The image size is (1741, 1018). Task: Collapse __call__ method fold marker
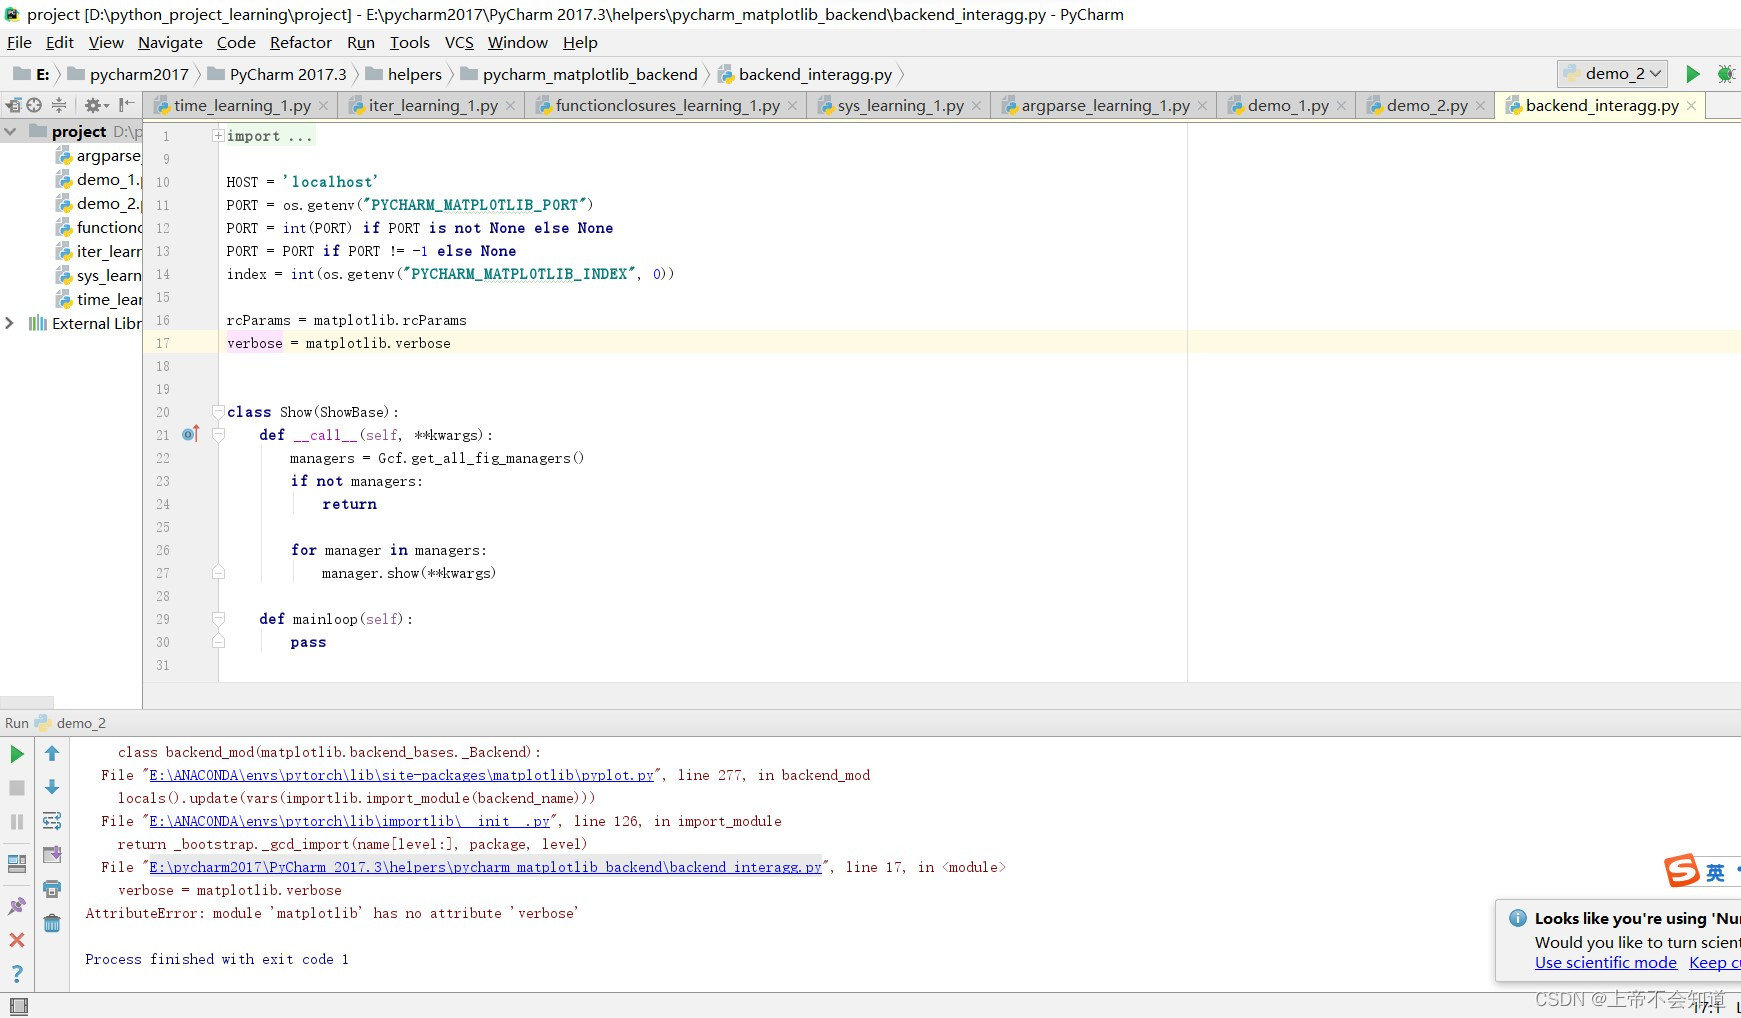point(217,435)
